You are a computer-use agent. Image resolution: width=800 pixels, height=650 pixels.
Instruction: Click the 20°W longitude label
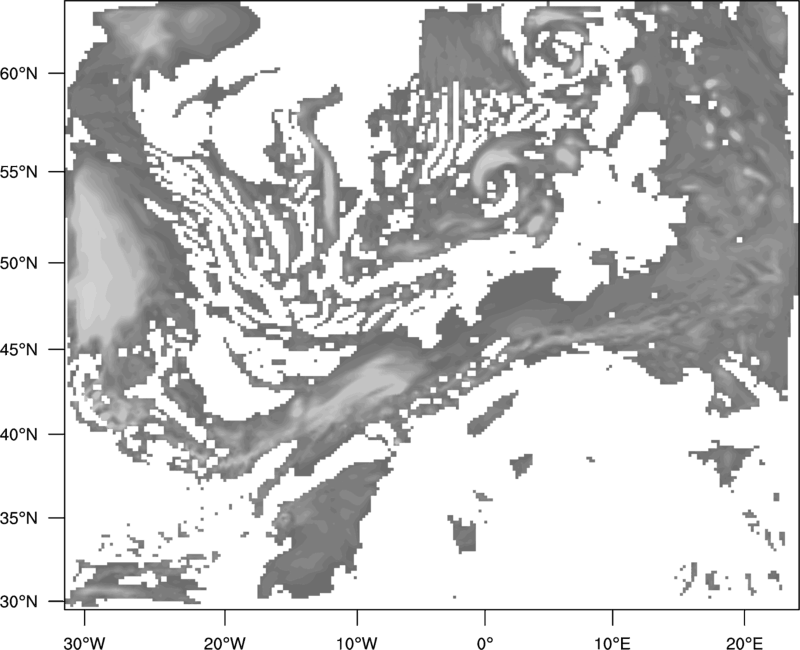point(224,643)
